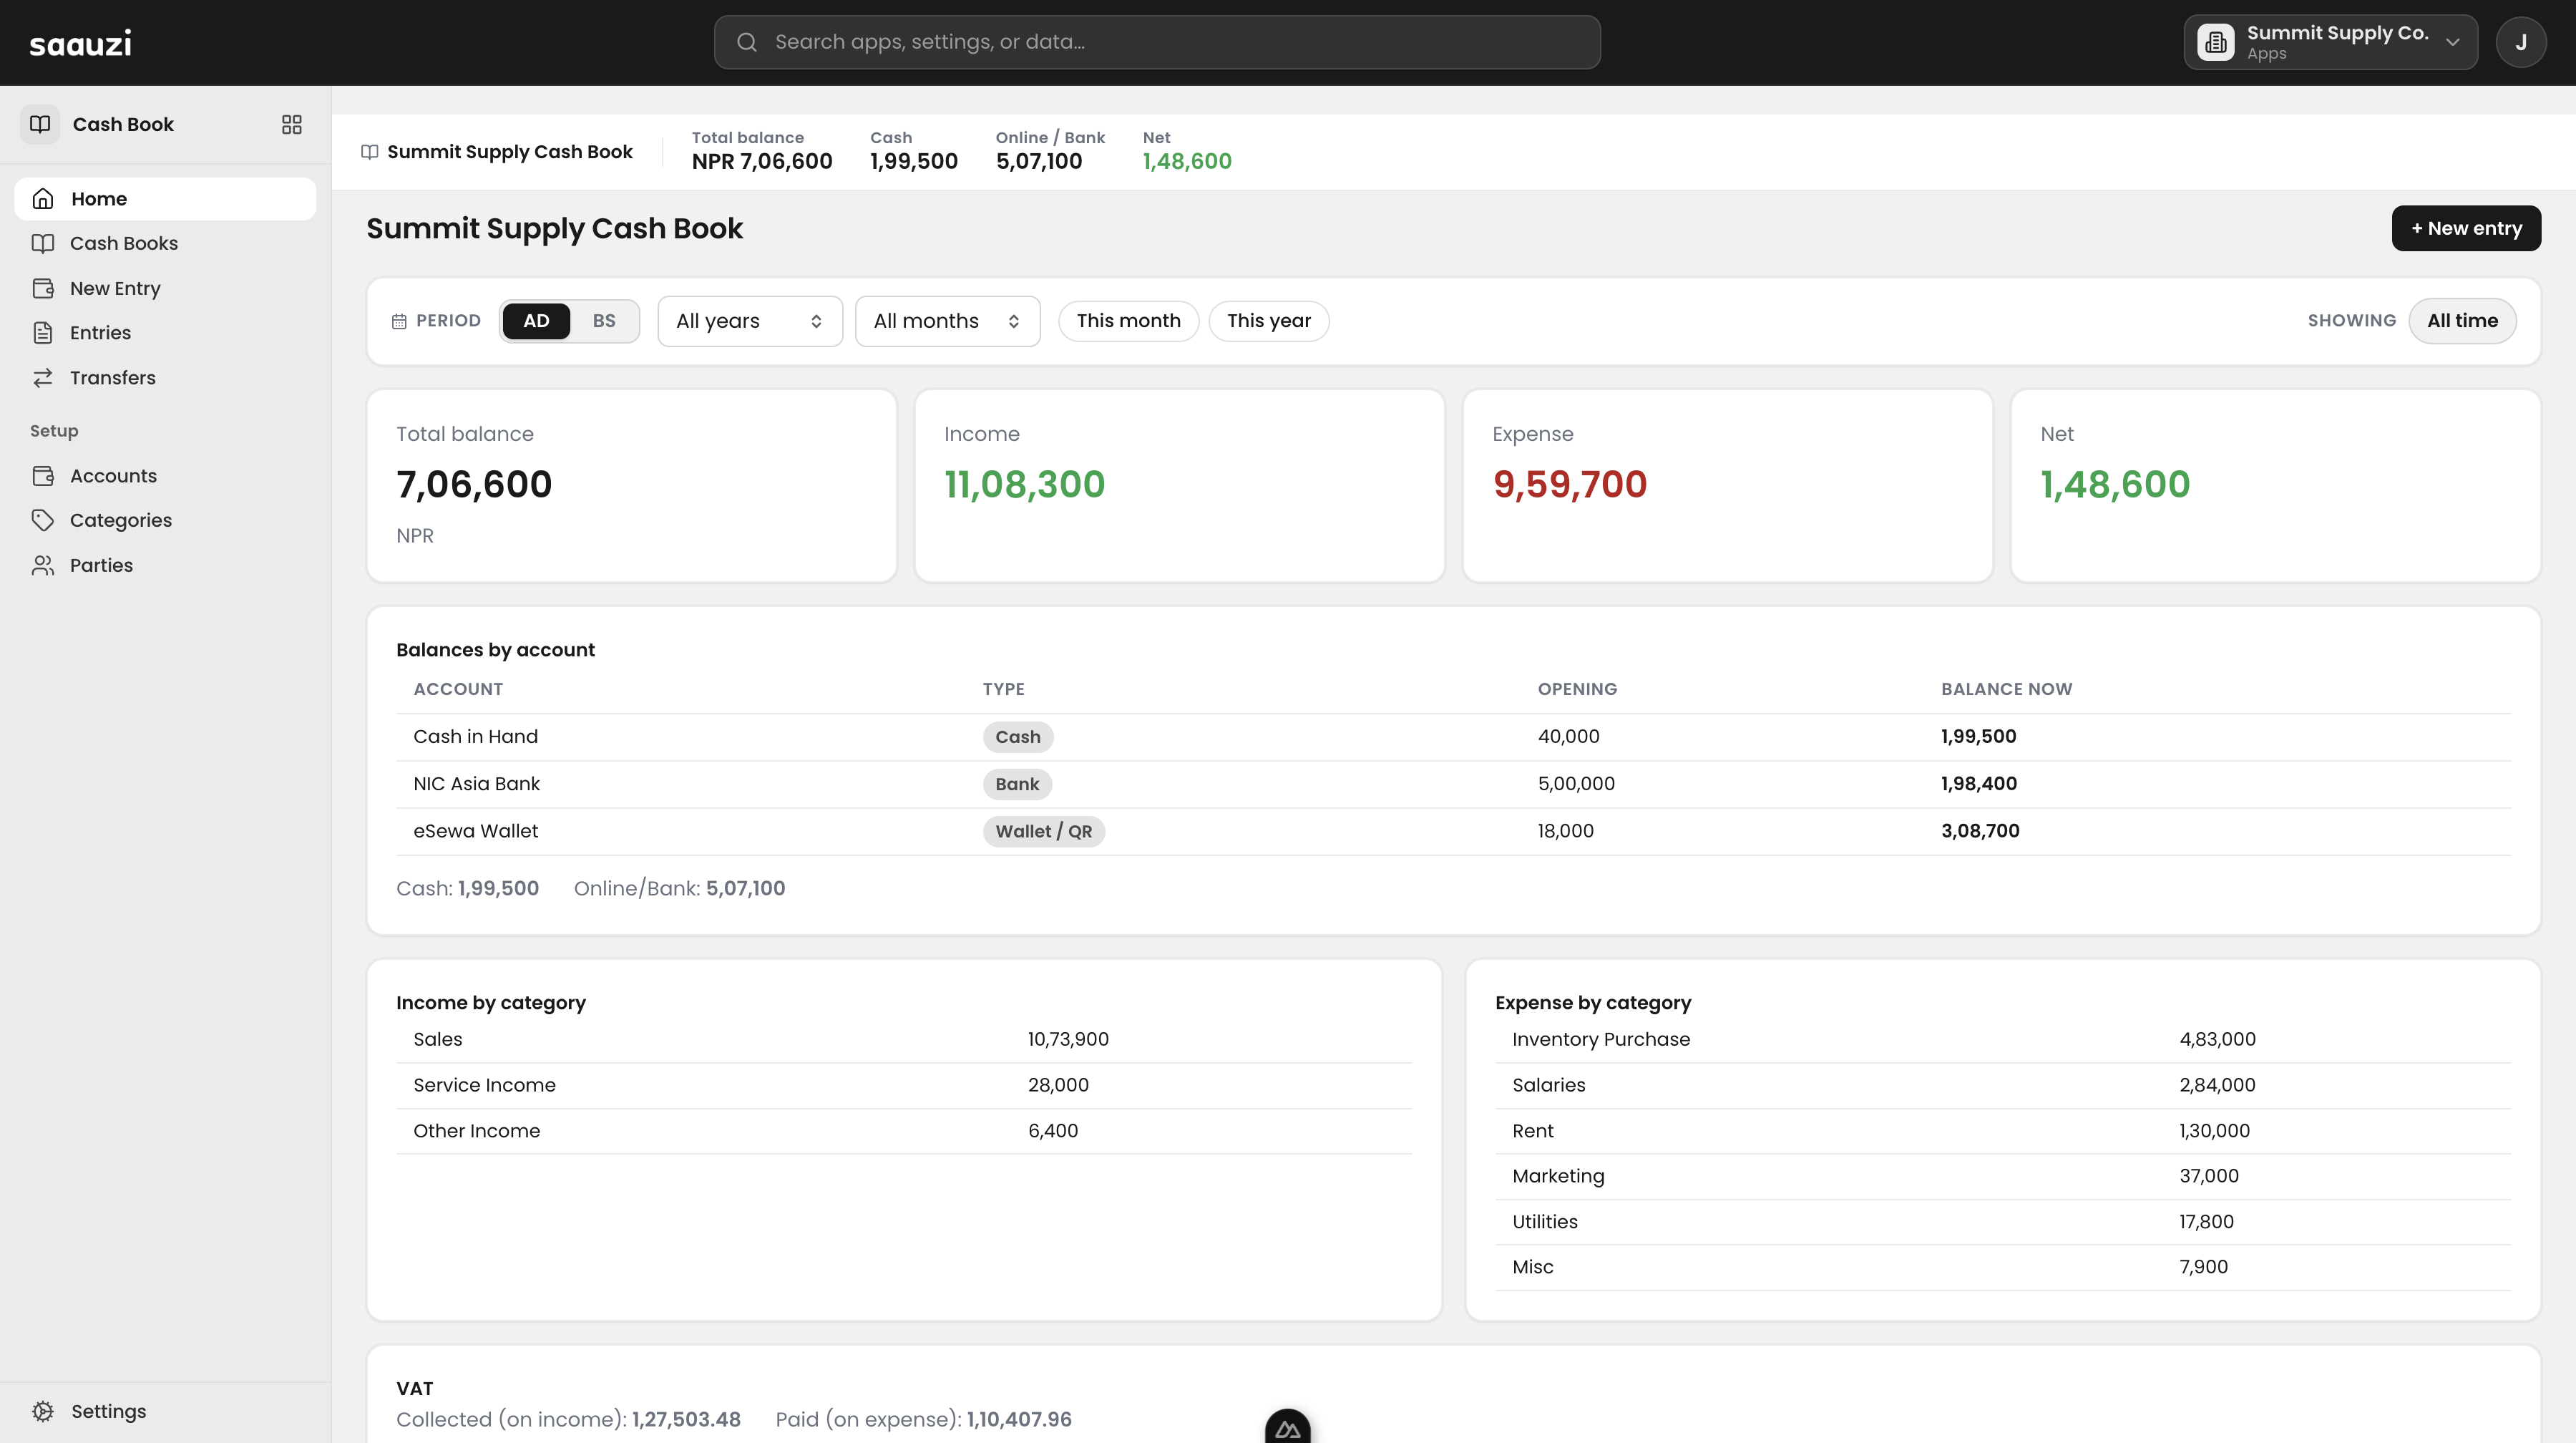Click the Categories tag icon
Viewport: 2576px width, 1443px height.
pyautogui.click(x=43, y=520)
